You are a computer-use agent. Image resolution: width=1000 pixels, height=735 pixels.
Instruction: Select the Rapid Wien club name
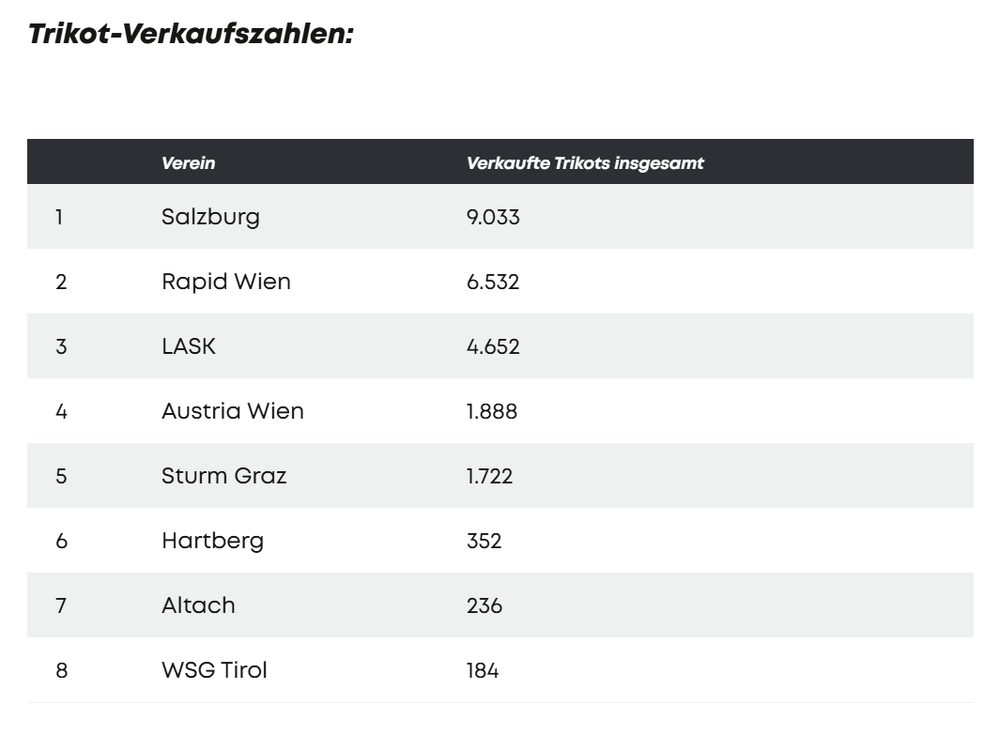pyautogui.click(x=226, y=281)
